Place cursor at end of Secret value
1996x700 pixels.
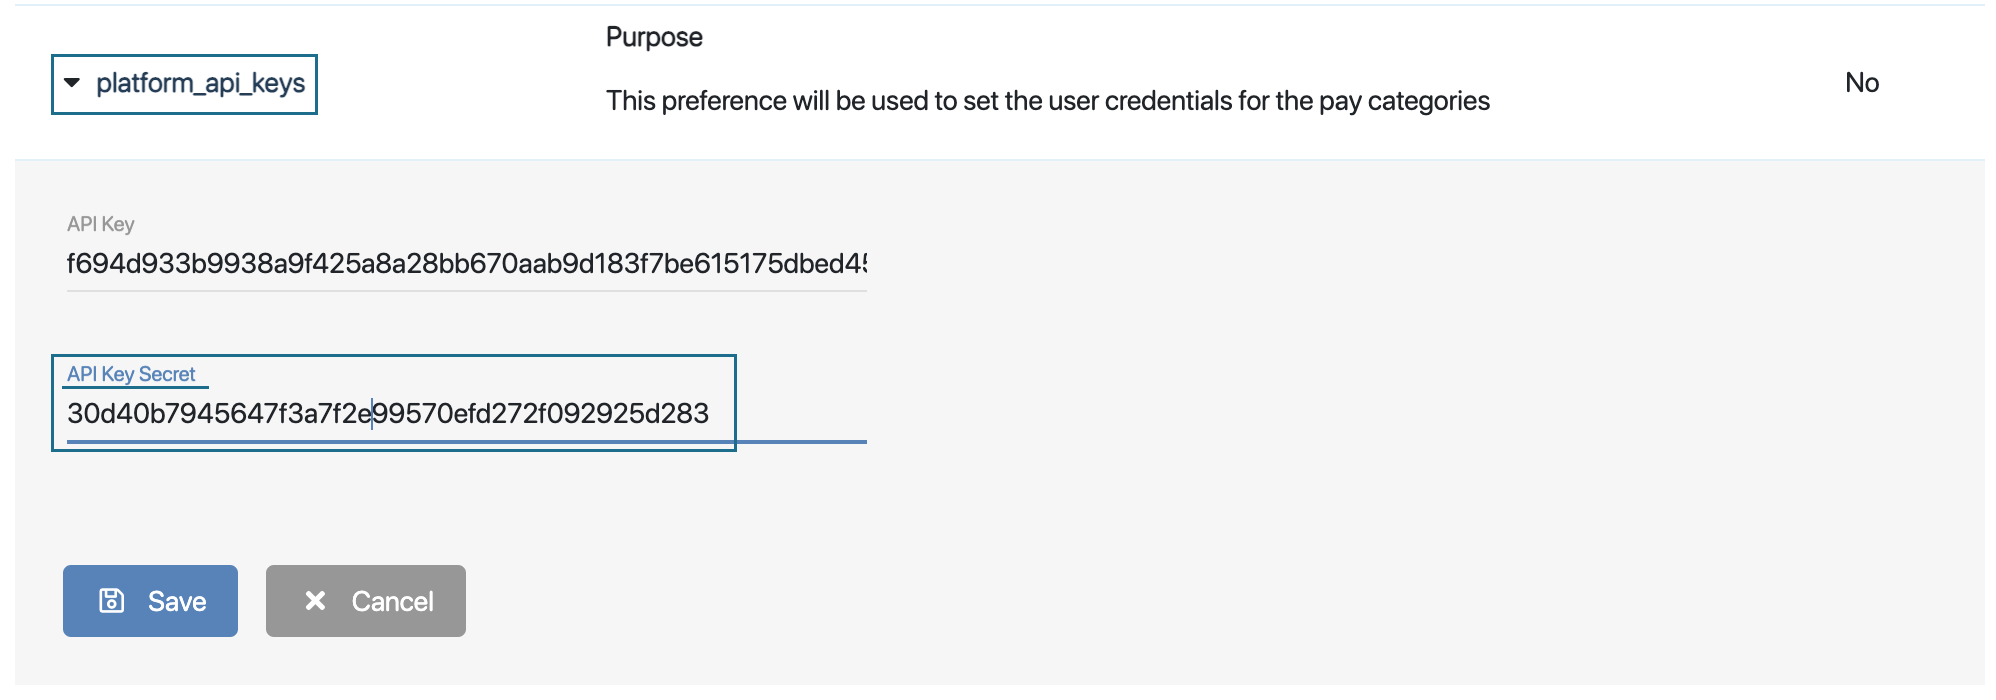click(711, 414)
